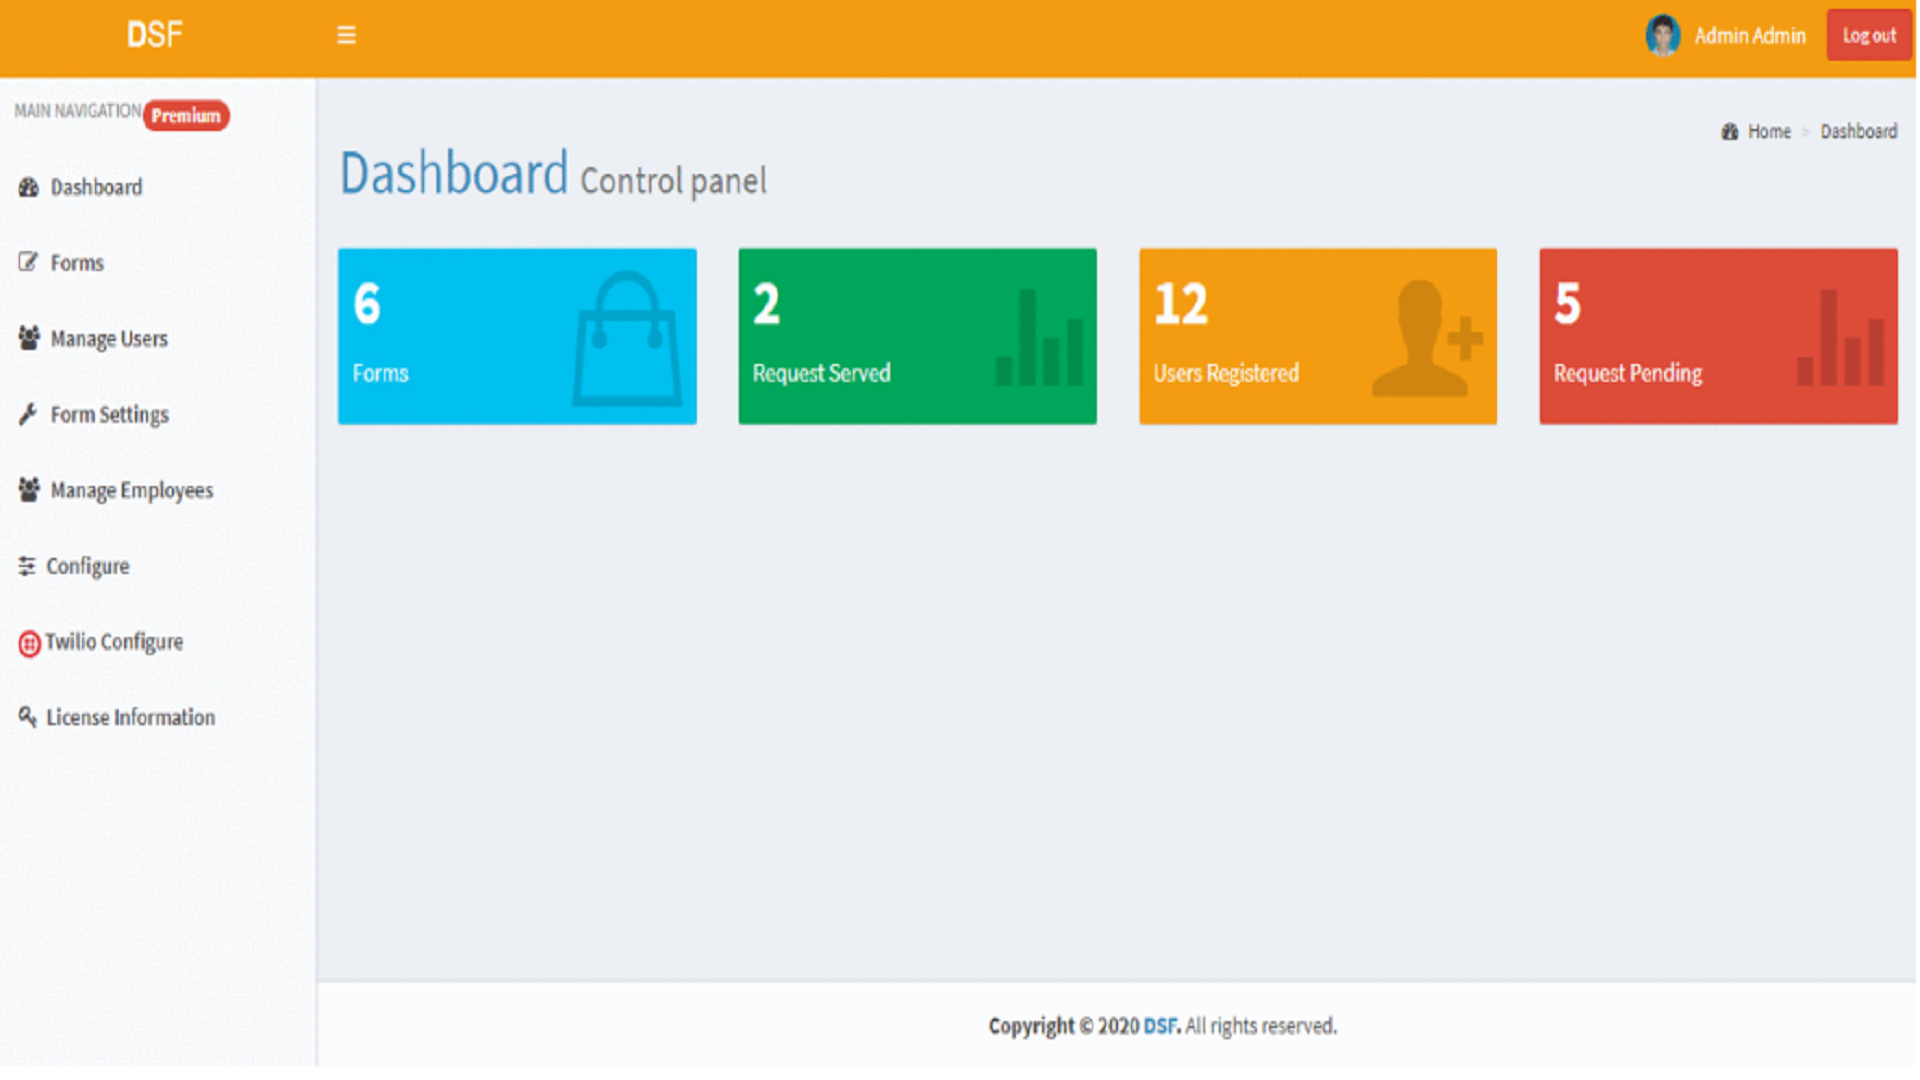The image size is (1920, 1080).
Task: Open Dashboard from the sidebar menu
Action: pos(96,187)
